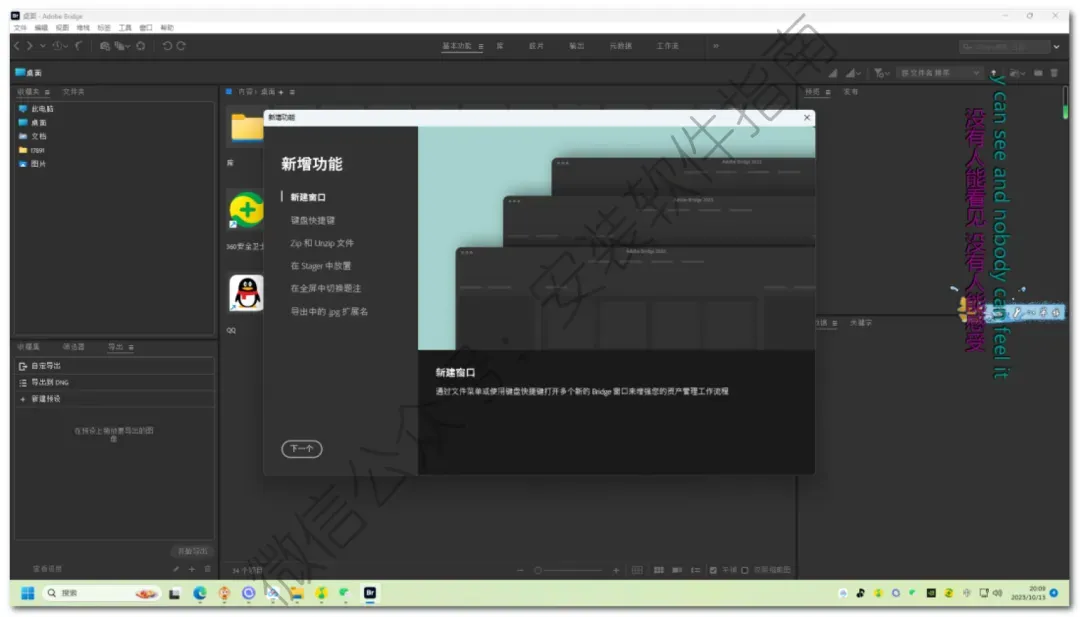Open the 导出 panel menu icon
The image size is (1080, 617).
tap(131, 348)
